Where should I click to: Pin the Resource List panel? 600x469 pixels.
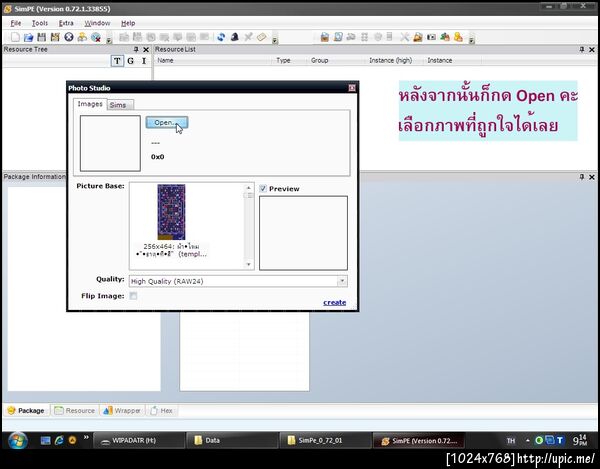[x=582, y=49]
